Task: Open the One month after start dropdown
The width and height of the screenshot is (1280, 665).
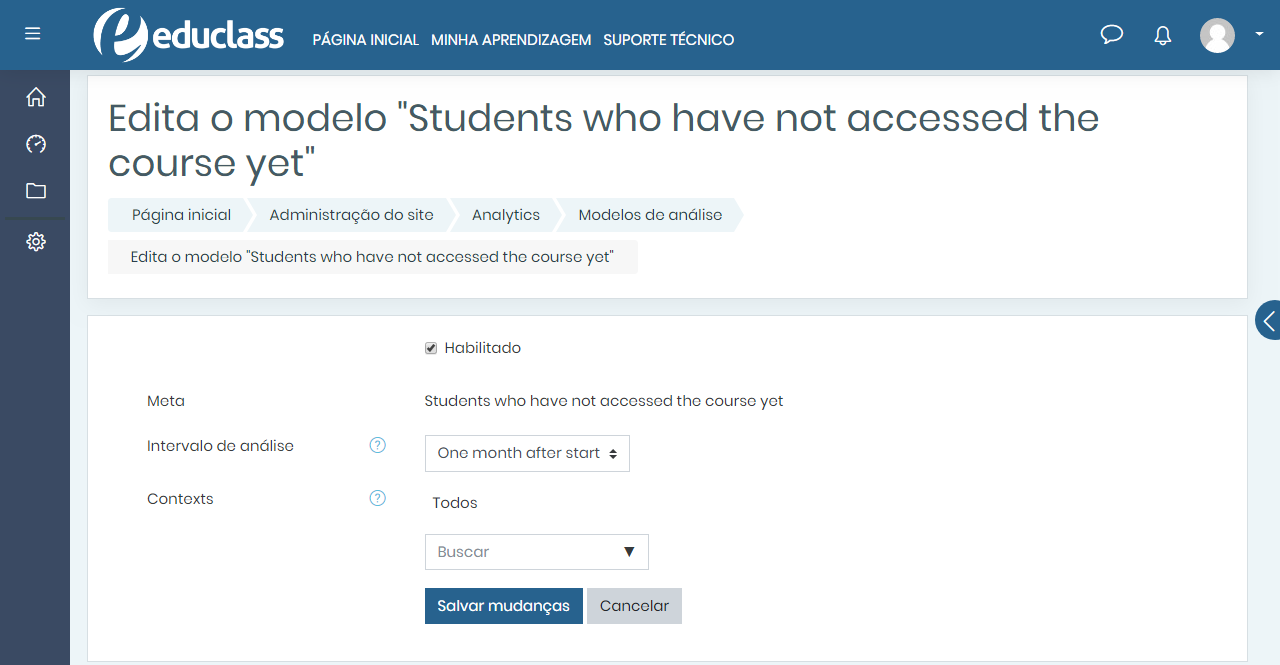Action: [527, 453]
